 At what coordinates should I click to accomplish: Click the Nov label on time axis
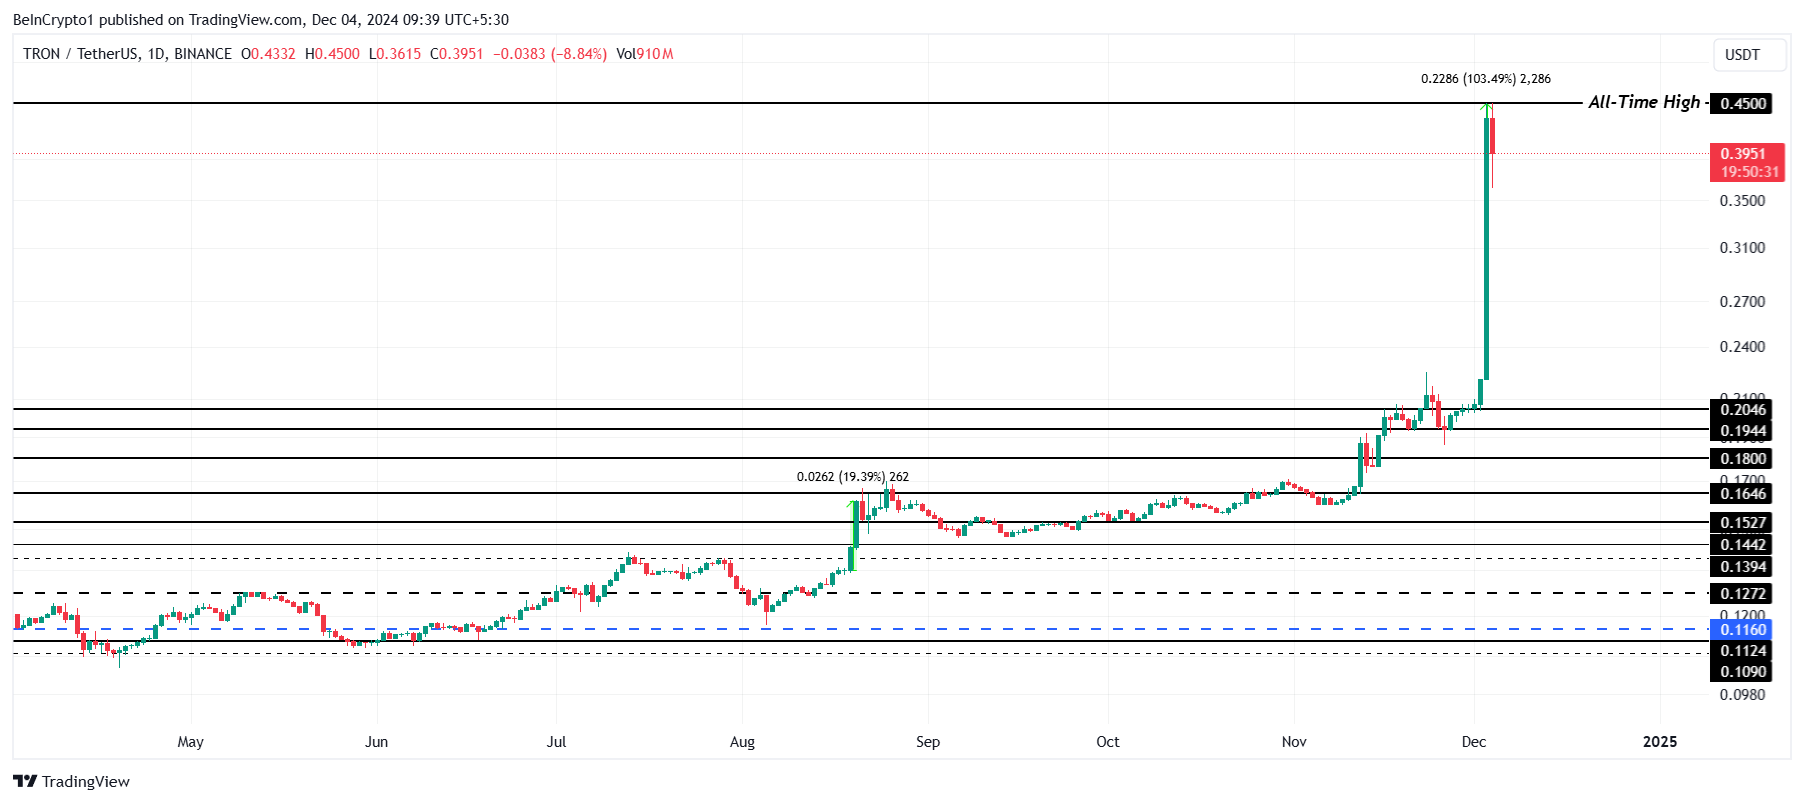(x=1294, y=742)
